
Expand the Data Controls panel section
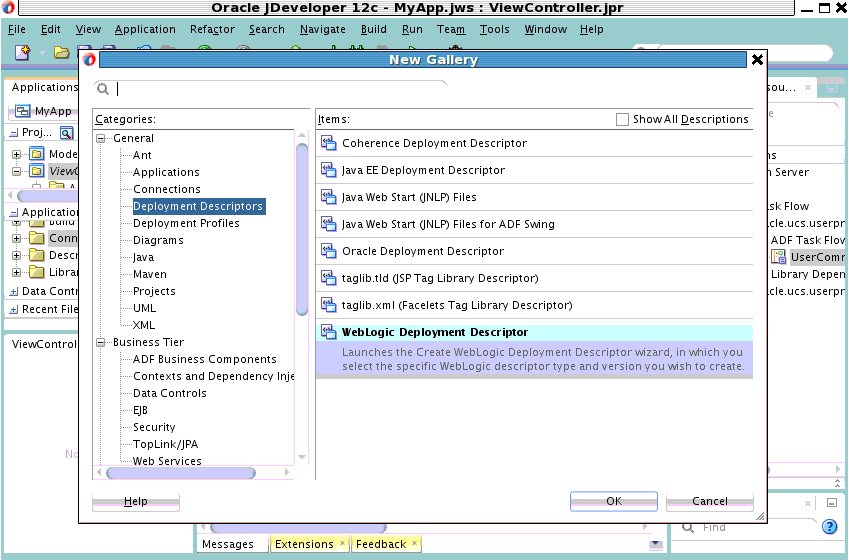pos(14,292)
